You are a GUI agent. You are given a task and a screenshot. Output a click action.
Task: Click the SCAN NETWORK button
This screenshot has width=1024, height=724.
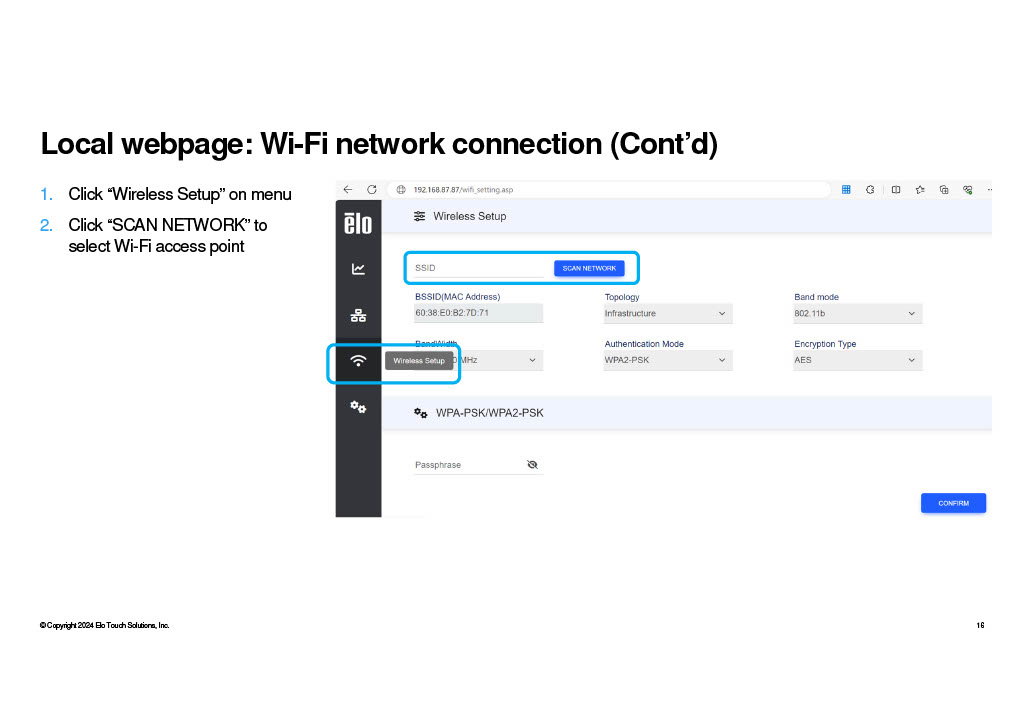coord(589,268)
